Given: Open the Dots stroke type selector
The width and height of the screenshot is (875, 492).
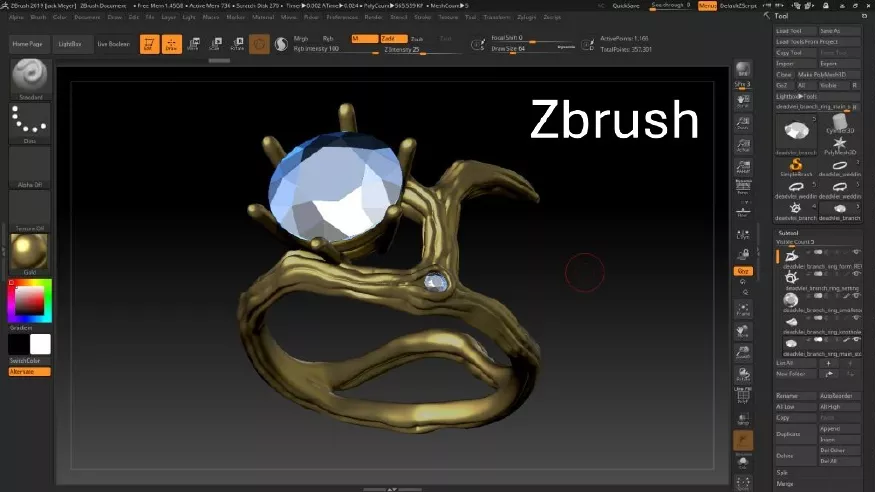Looking at the screenshot, I should pos(30,123).
